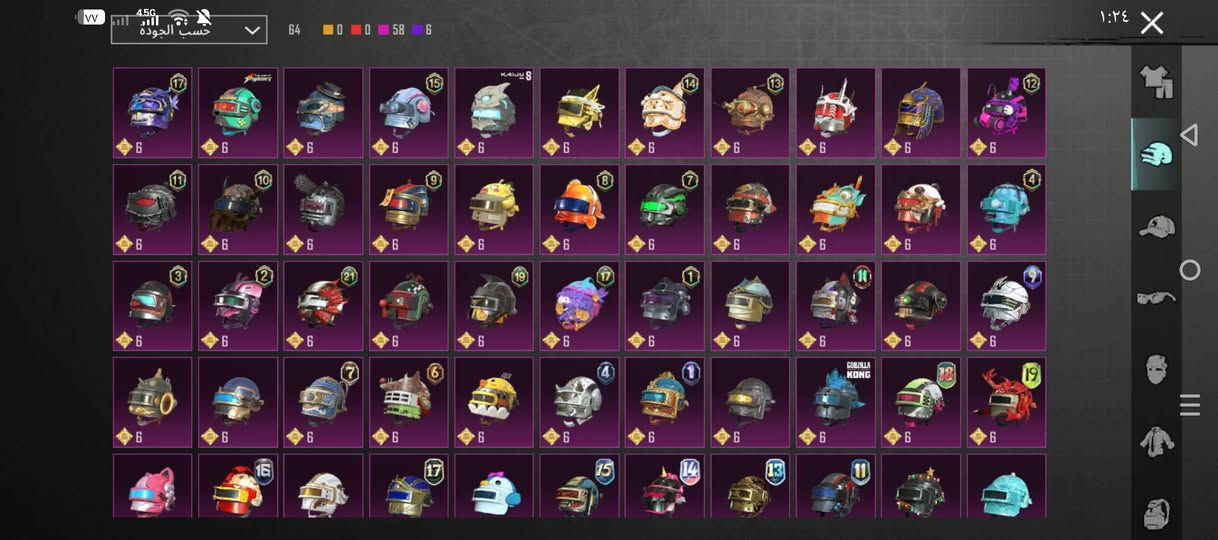The height and width of the screenshot is (540, 1218).
Task: Select the pink cat ears helmet
Action: click(152, 486)
